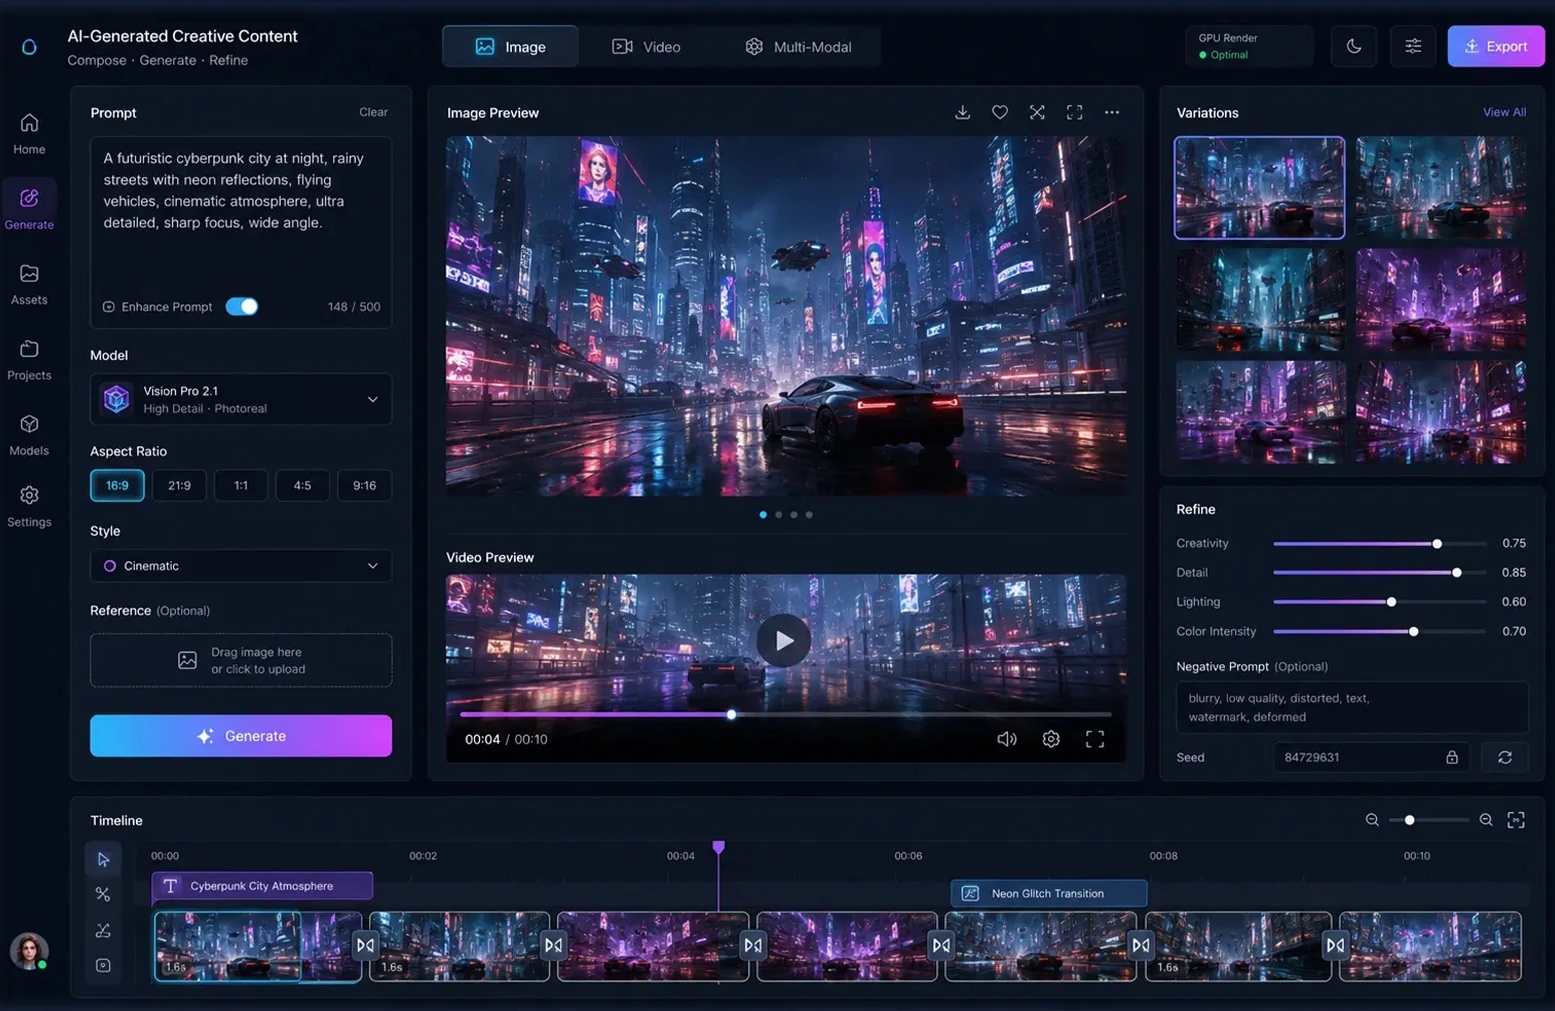Click View All variations

1504,112
